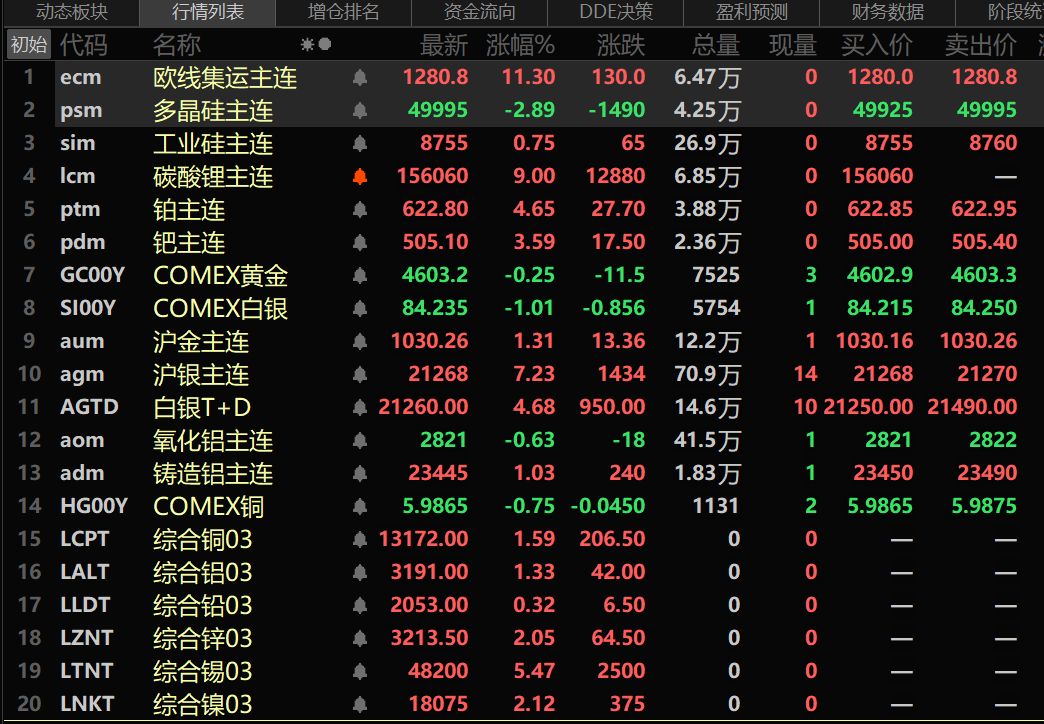1044x724 pixels.
Task: Click the alert bell for 钯主连
Action: coord(360,242)
